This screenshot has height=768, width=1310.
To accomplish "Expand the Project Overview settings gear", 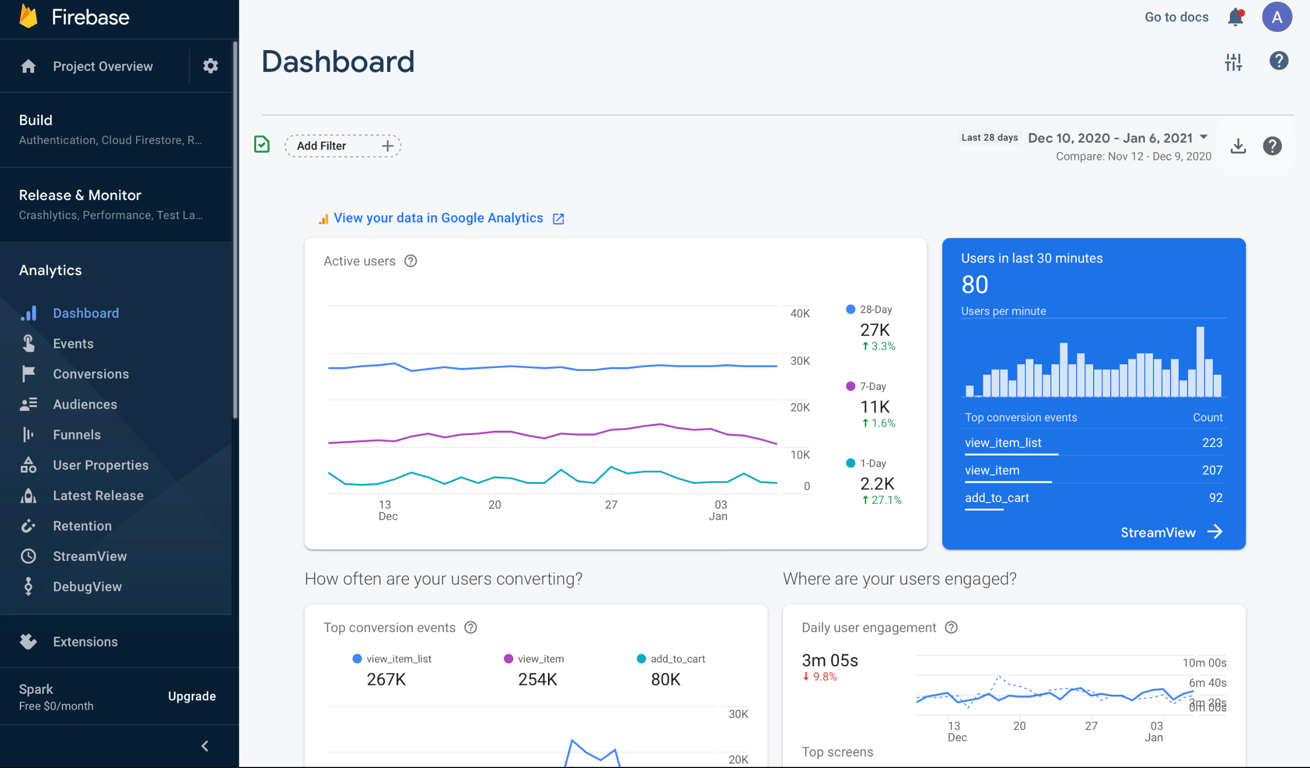I will (x=210, y=66).
